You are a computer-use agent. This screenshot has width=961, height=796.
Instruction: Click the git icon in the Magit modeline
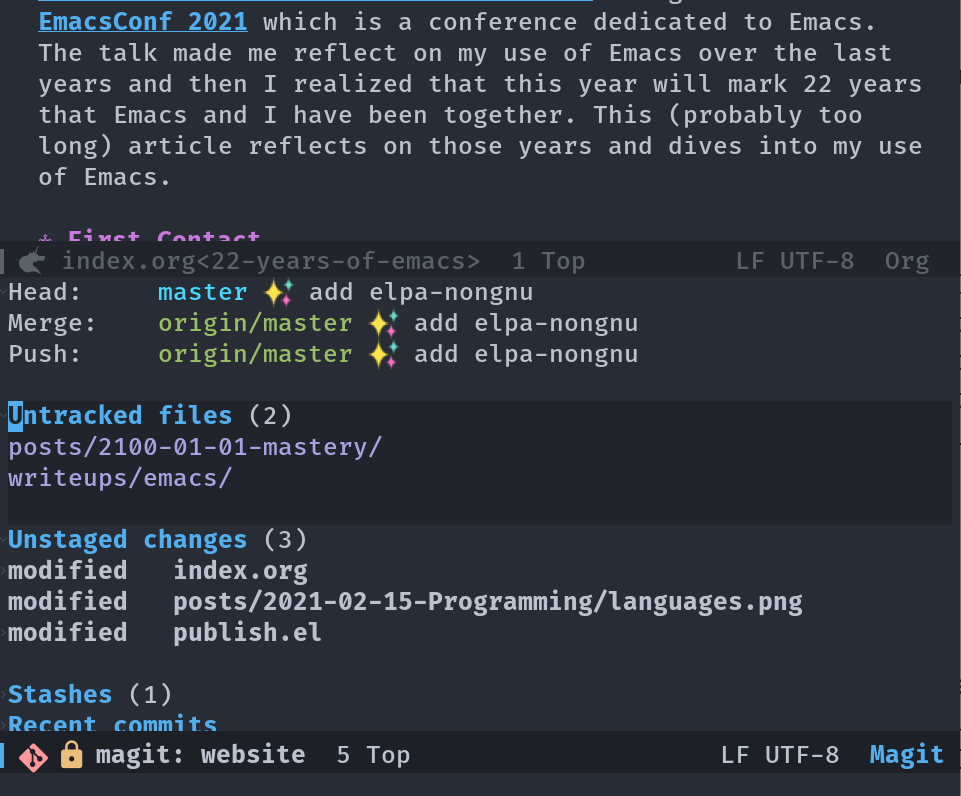pyautogui.click(x=33, y=756)
